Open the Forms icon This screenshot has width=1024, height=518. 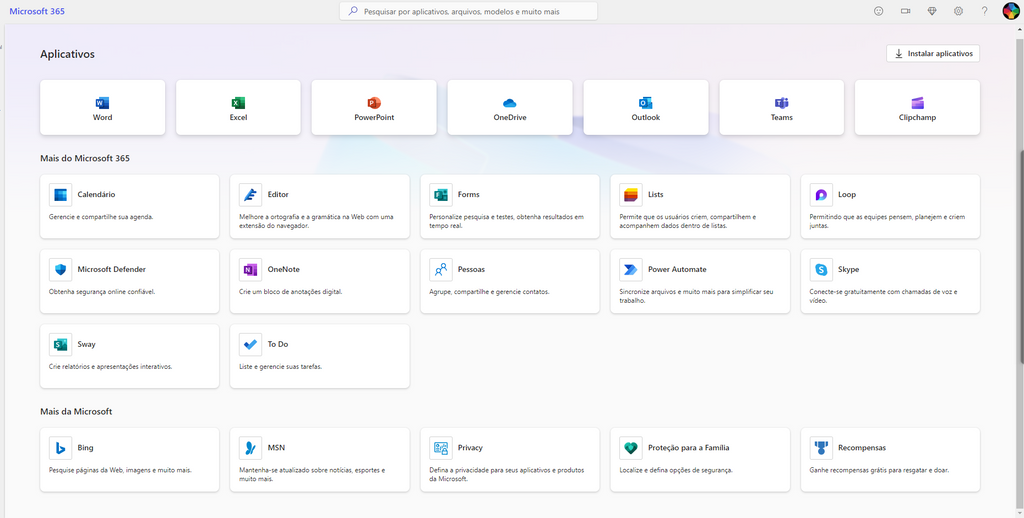click(x=441, y=195)
